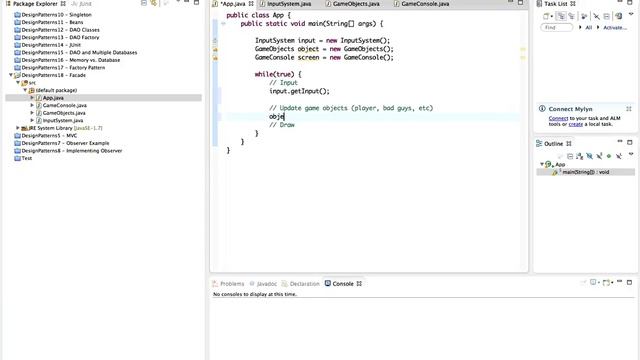Screen dimensions: 640x360
Task: Toggle Scheduled presentation icon in Task List
Action: coord(571,16)
